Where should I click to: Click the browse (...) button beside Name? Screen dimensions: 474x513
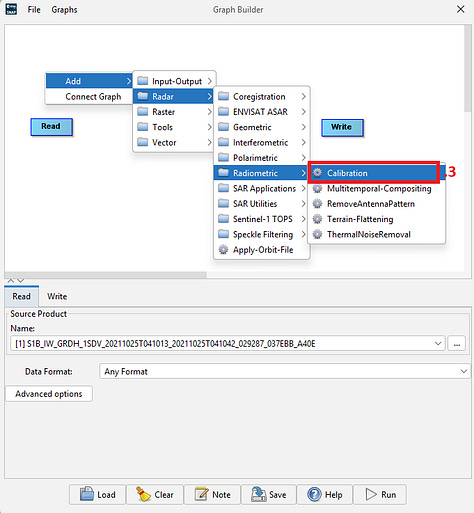click(x=456, y=343)
